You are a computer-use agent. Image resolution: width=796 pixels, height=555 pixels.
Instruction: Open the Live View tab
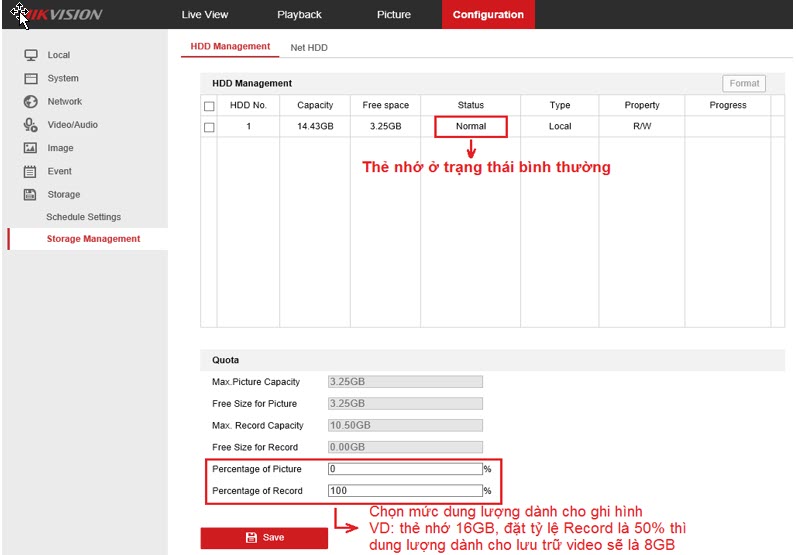[205, 15]
